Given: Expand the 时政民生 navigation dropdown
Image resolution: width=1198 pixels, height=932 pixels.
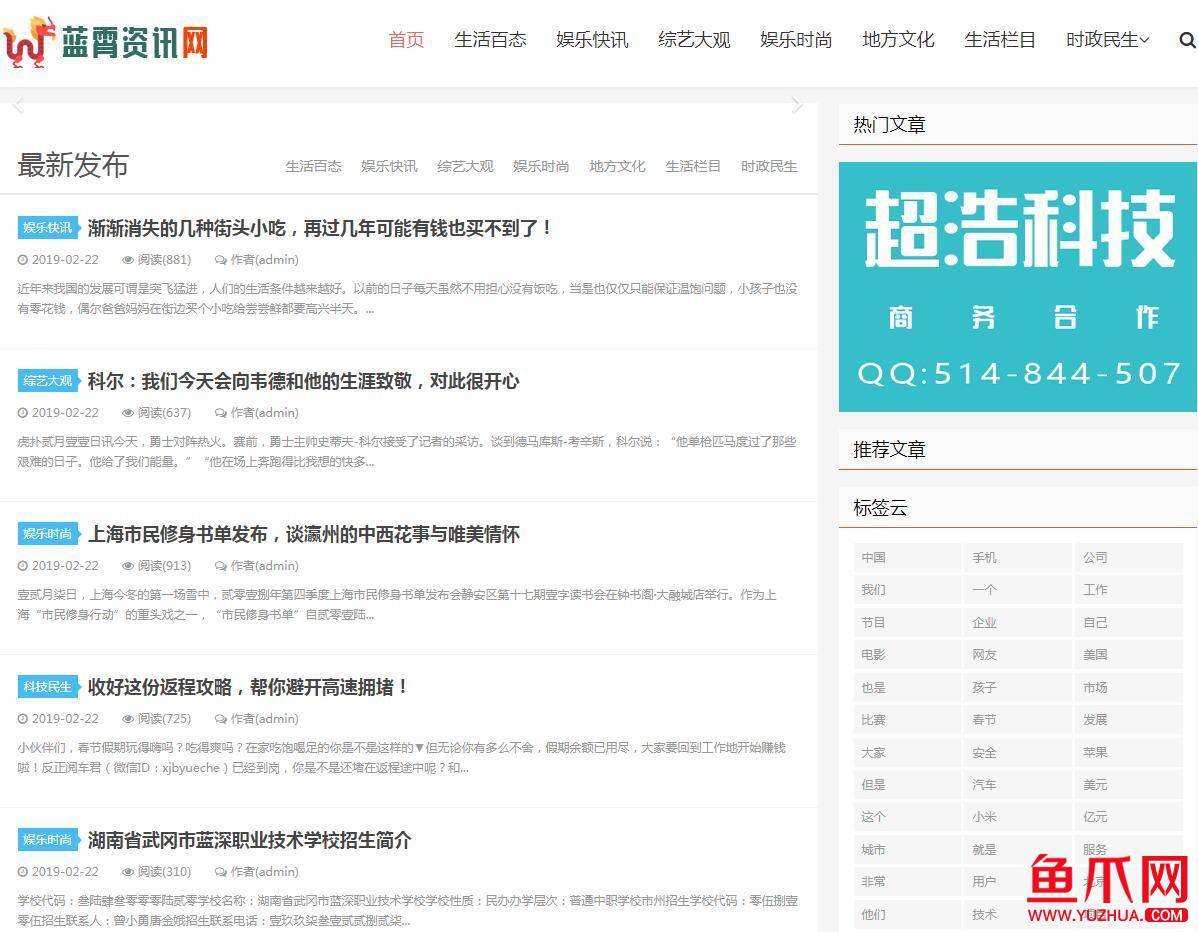Looking at the screenshot, I should click(1108, 41).
